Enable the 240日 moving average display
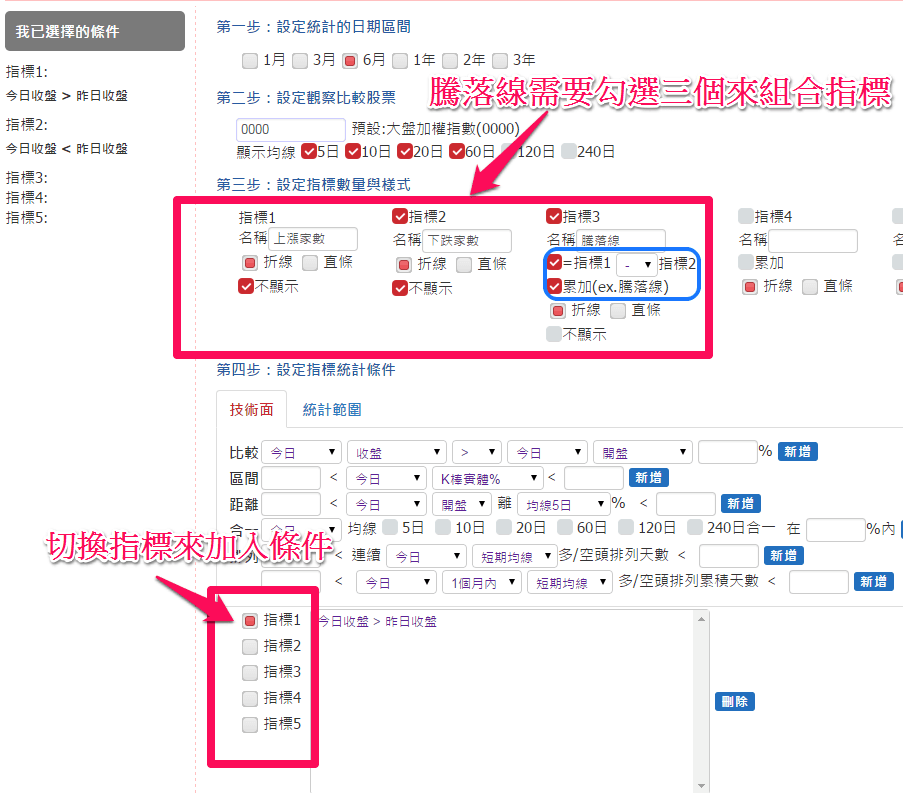The image size is (903, 793). 569,151
